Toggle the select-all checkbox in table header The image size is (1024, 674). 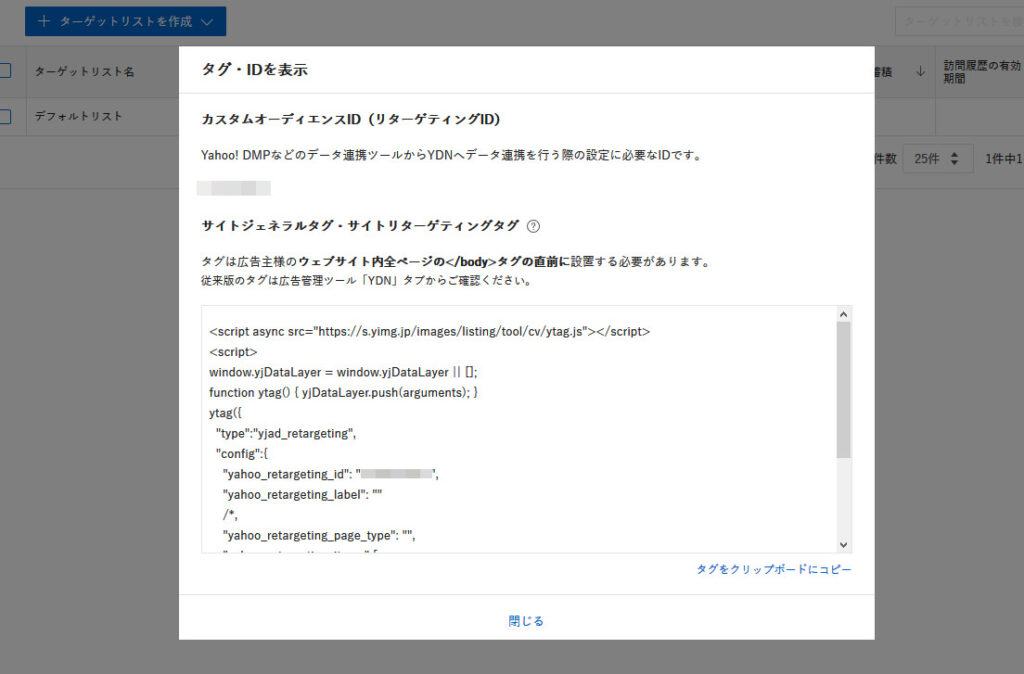tap(4, 71)
